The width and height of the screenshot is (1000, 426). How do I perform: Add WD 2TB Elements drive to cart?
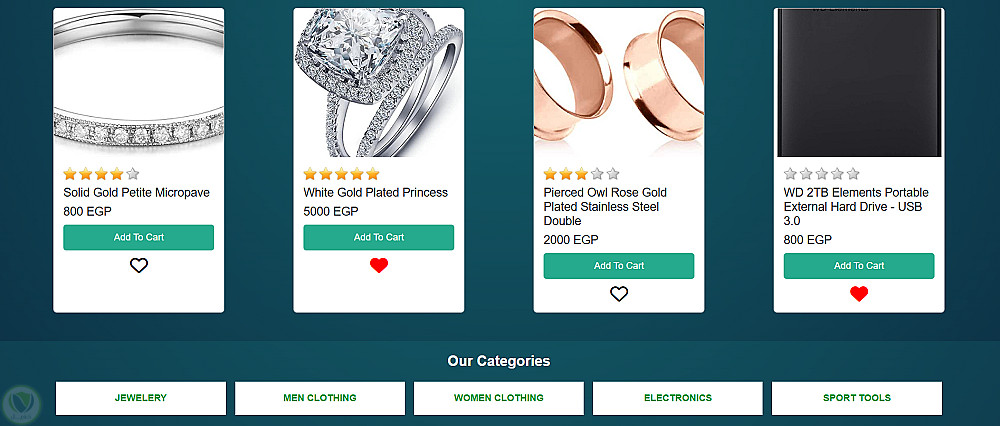click(859, 266)
